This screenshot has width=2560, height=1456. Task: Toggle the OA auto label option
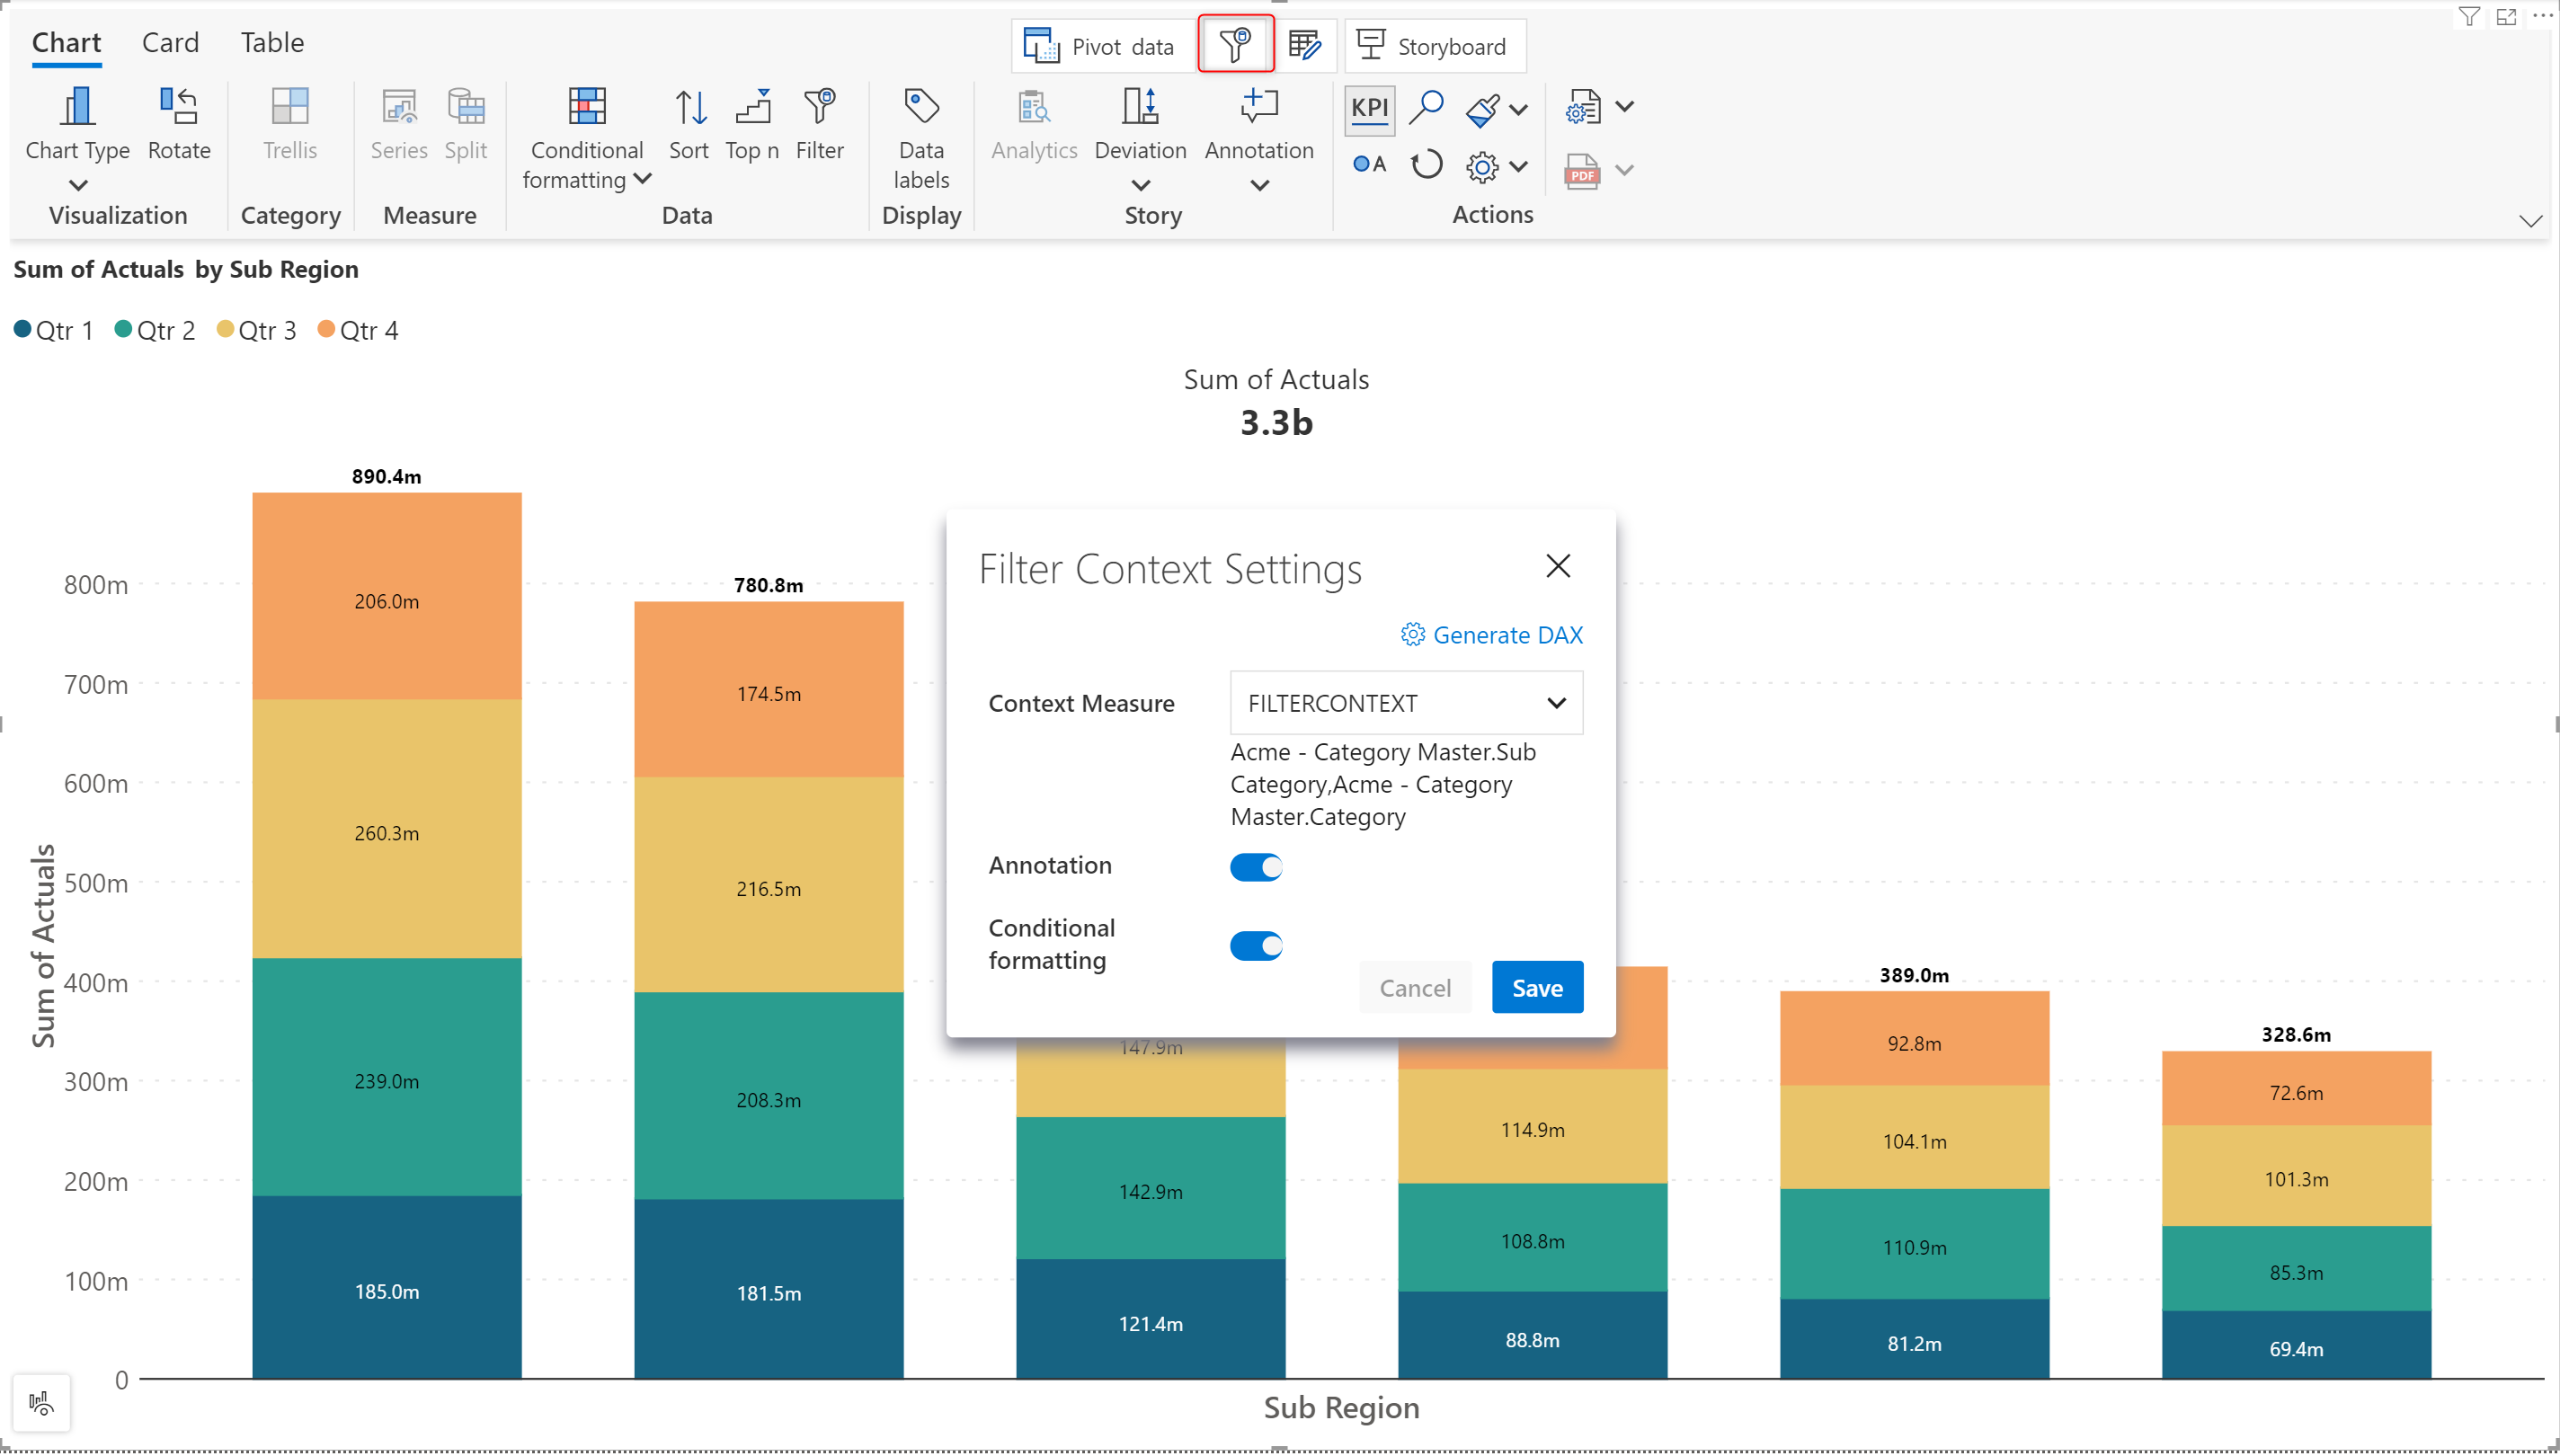click(1369, 165)
